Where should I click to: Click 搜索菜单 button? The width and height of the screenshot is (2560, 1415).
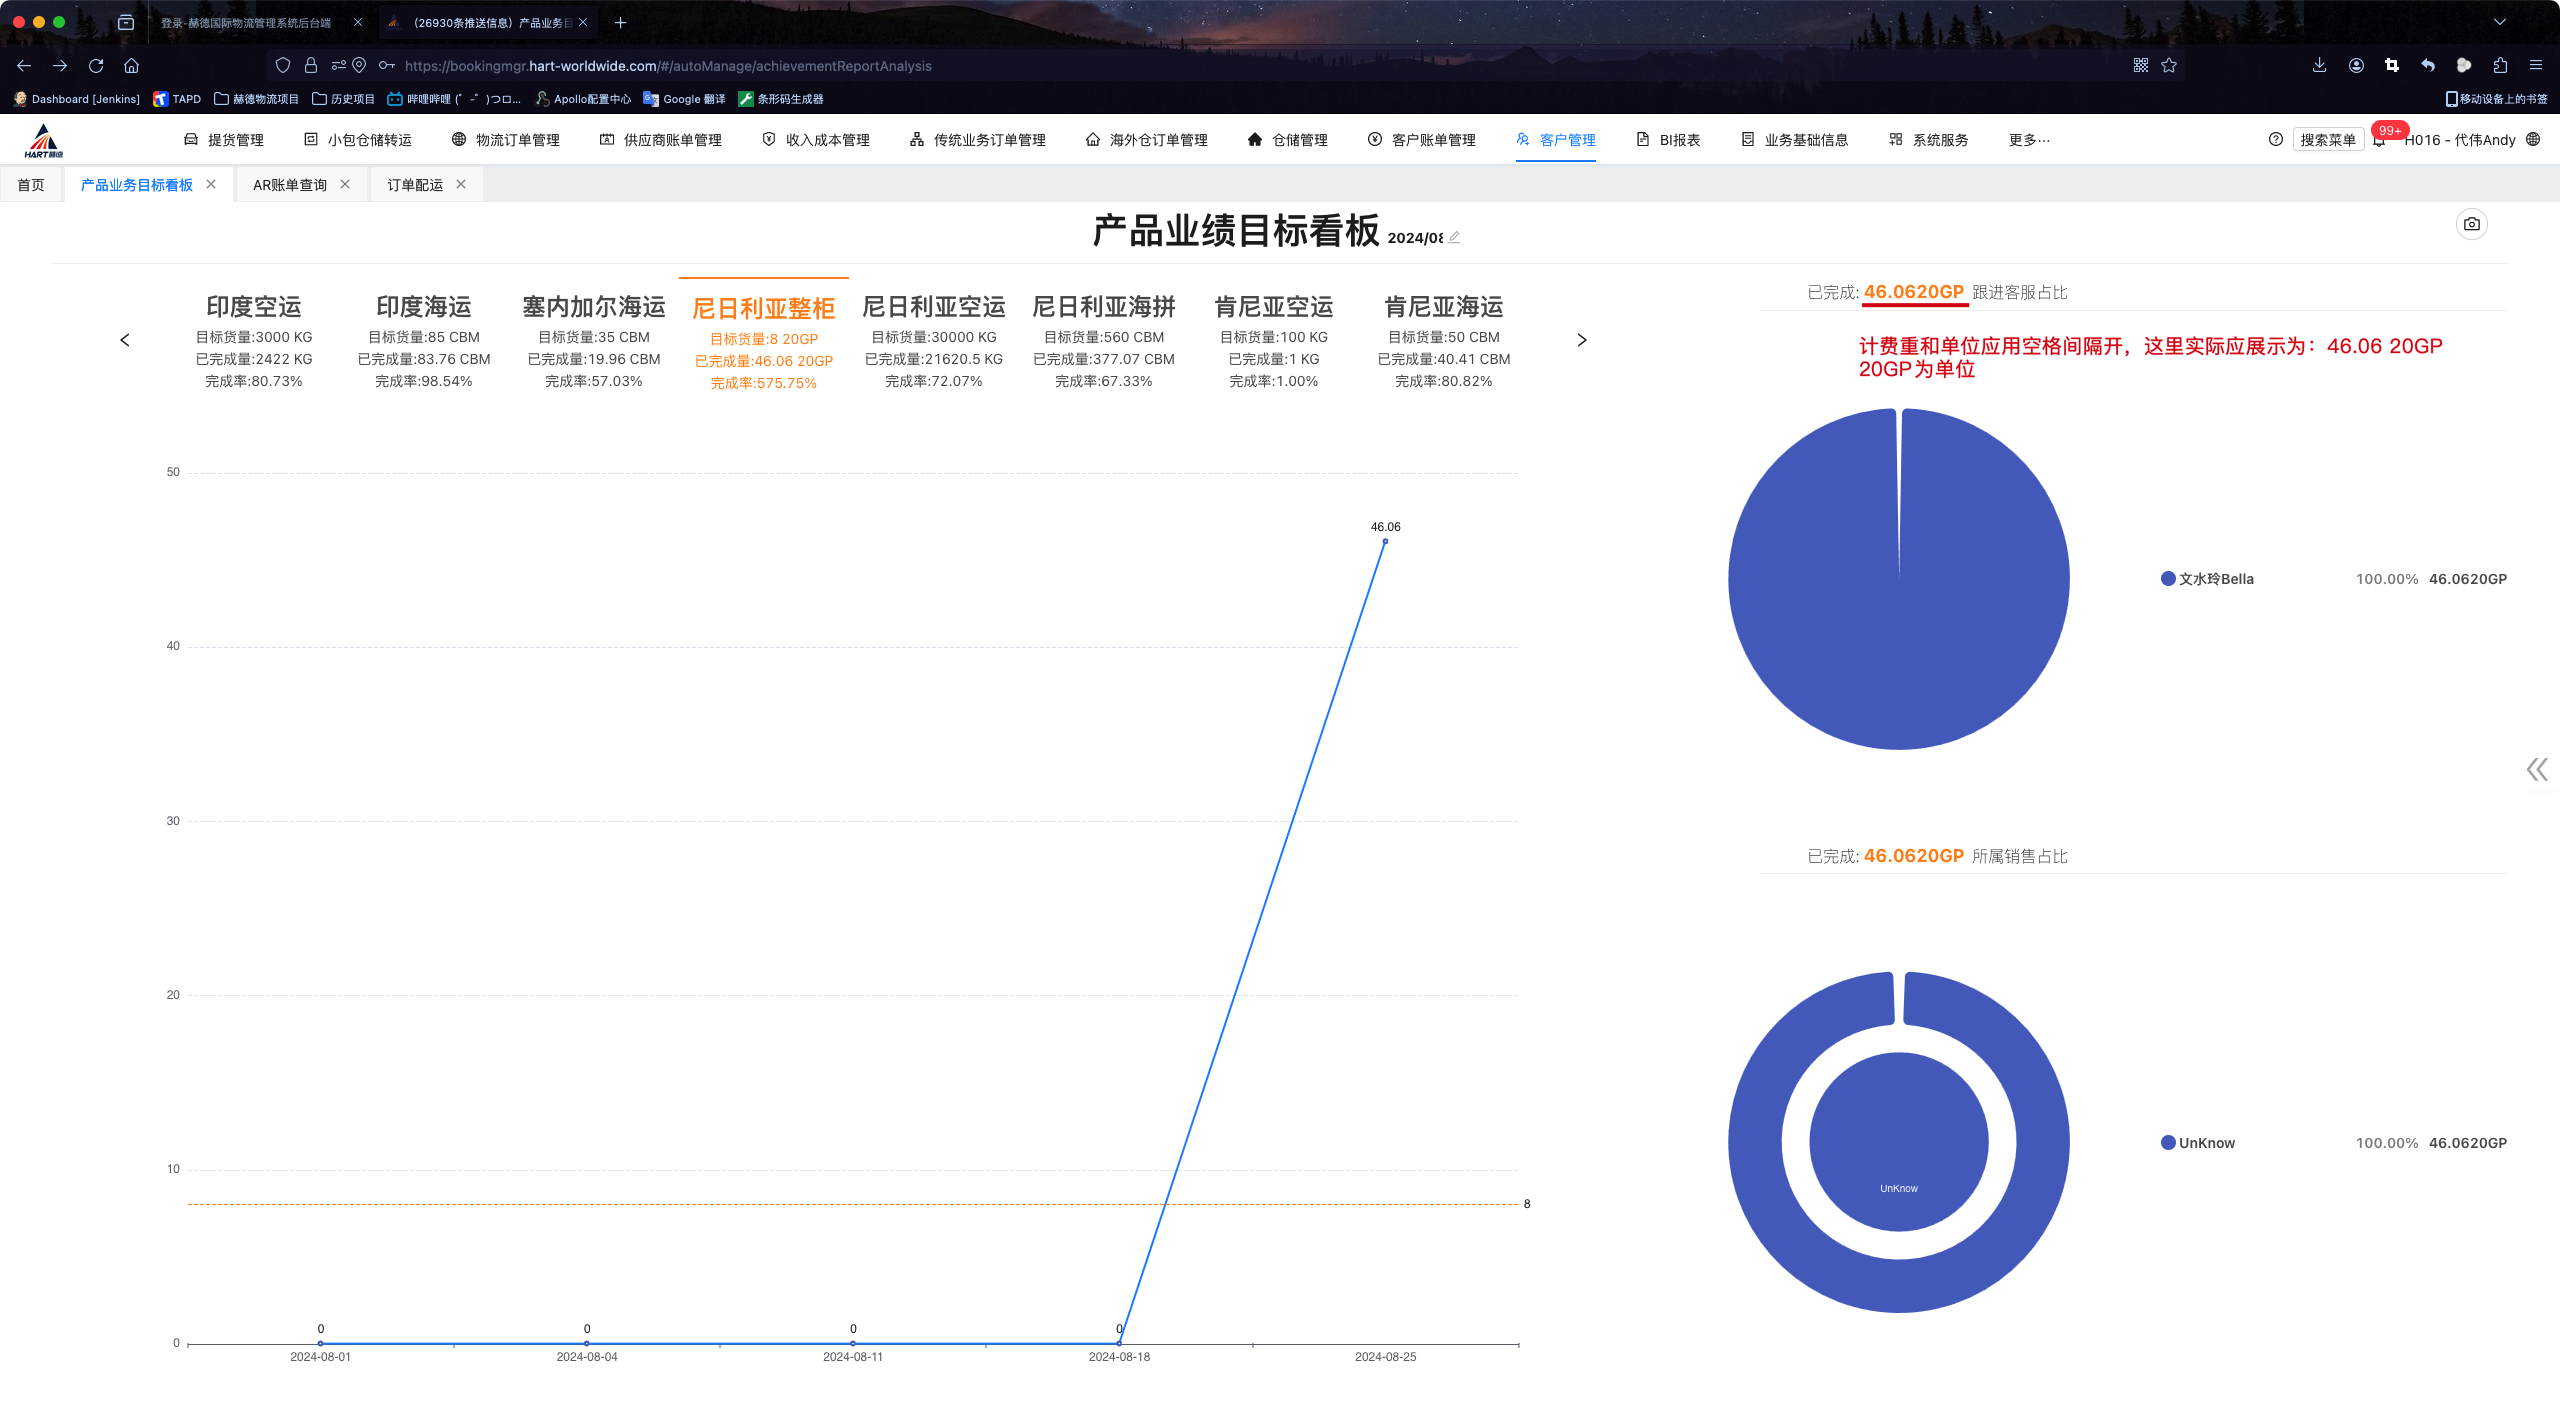point(2327,140)
